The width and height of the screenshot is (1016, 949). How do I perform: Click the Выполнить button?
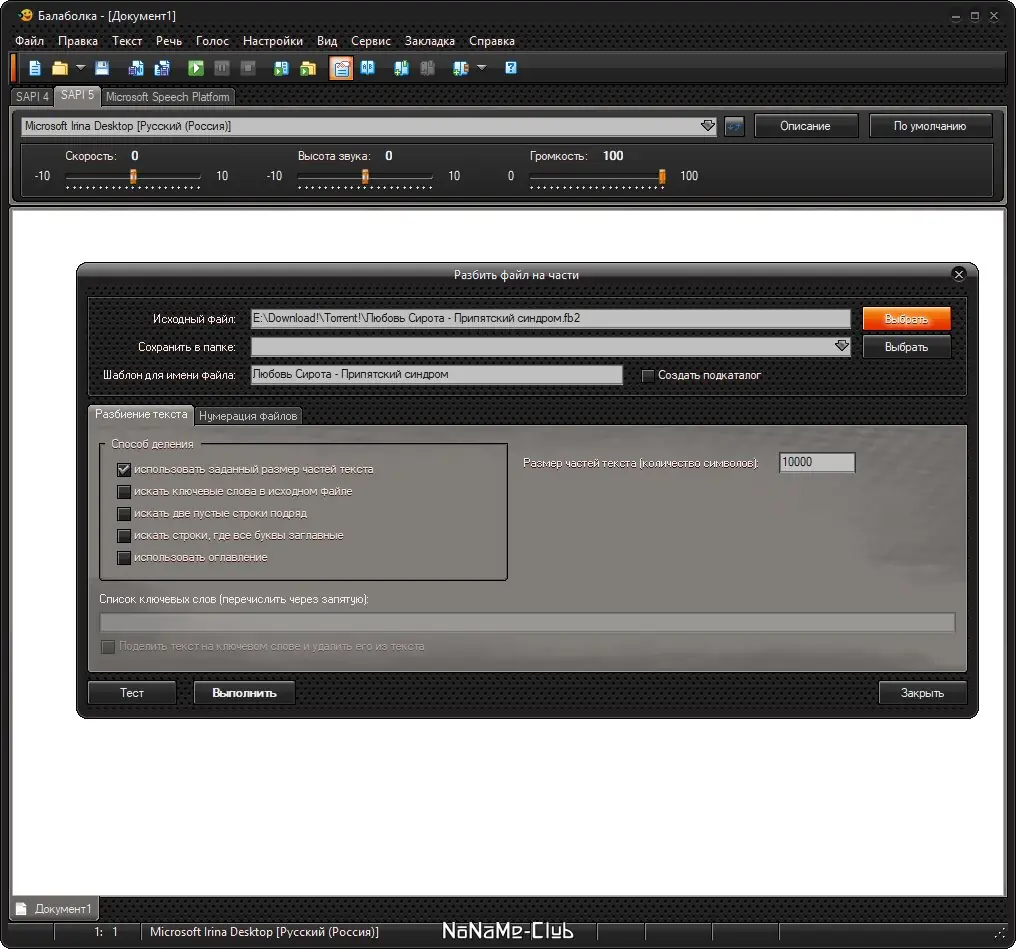[x=244, y=693]
